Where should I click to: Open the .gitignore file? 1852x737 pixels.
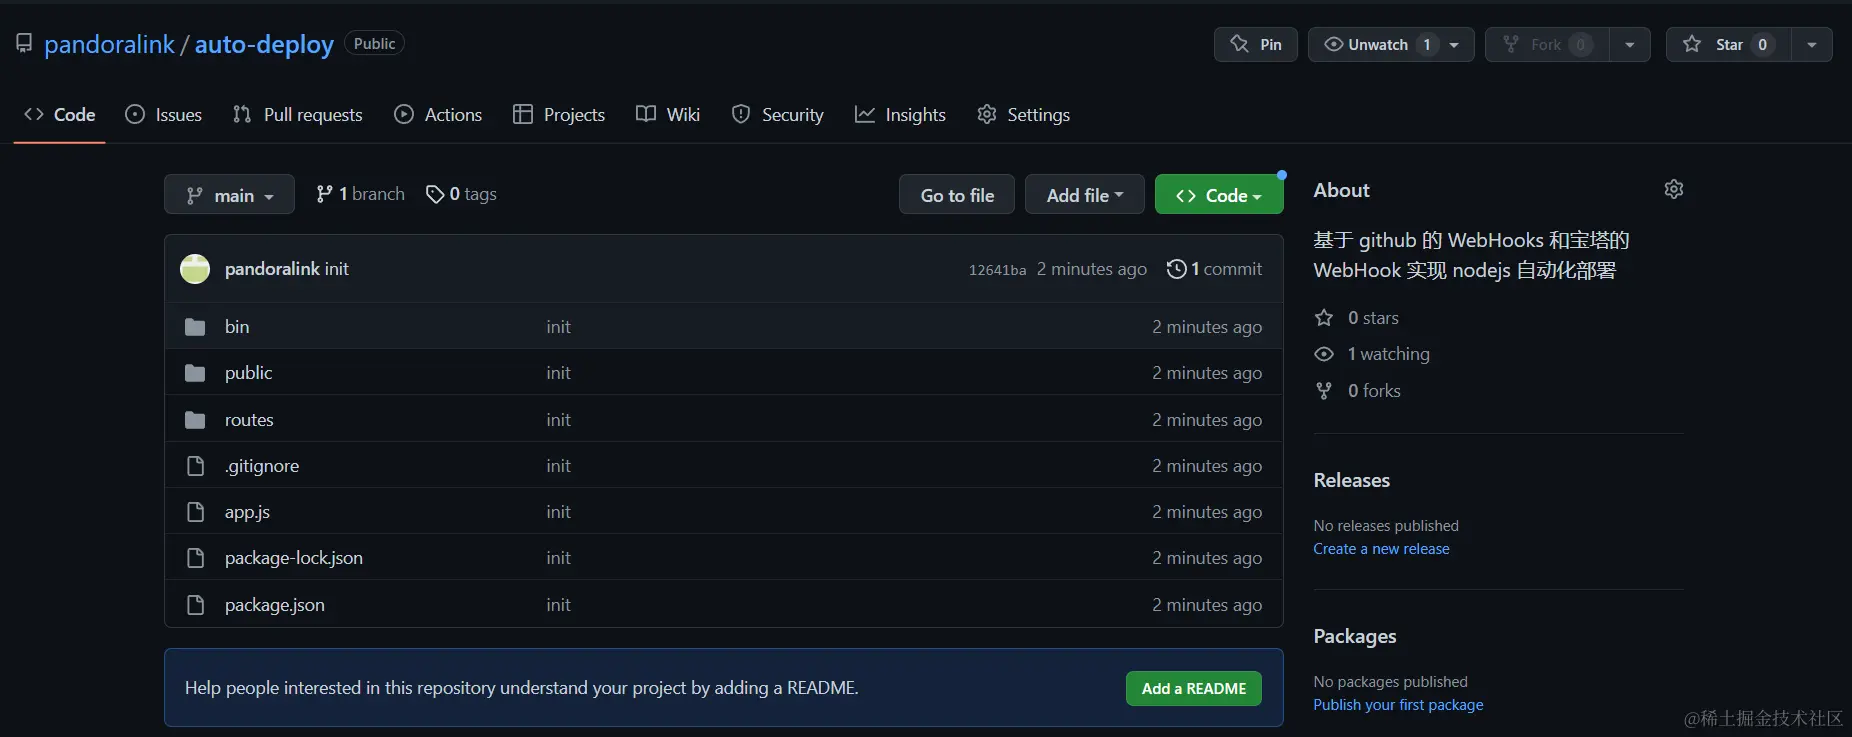(262, 465)
